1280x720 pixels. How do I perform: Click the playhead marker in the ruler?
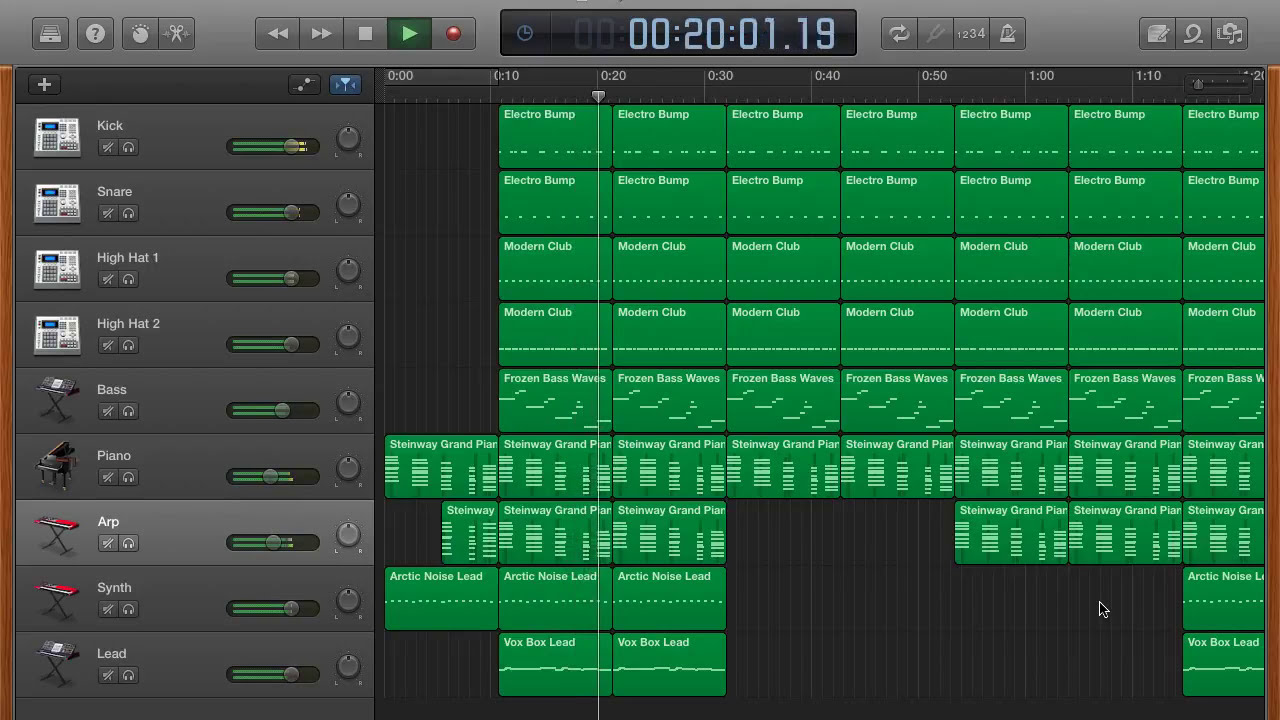pyautogui.click(x=598, y=96)
